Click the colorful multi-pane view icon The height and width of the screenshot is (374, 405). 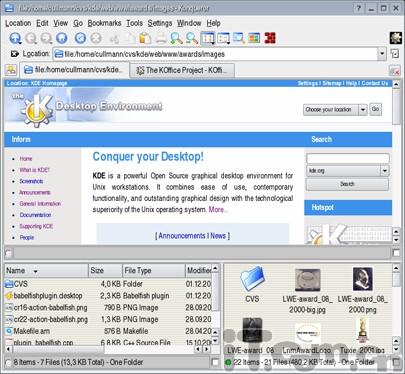pyautogui.click(x=254, y=38)
